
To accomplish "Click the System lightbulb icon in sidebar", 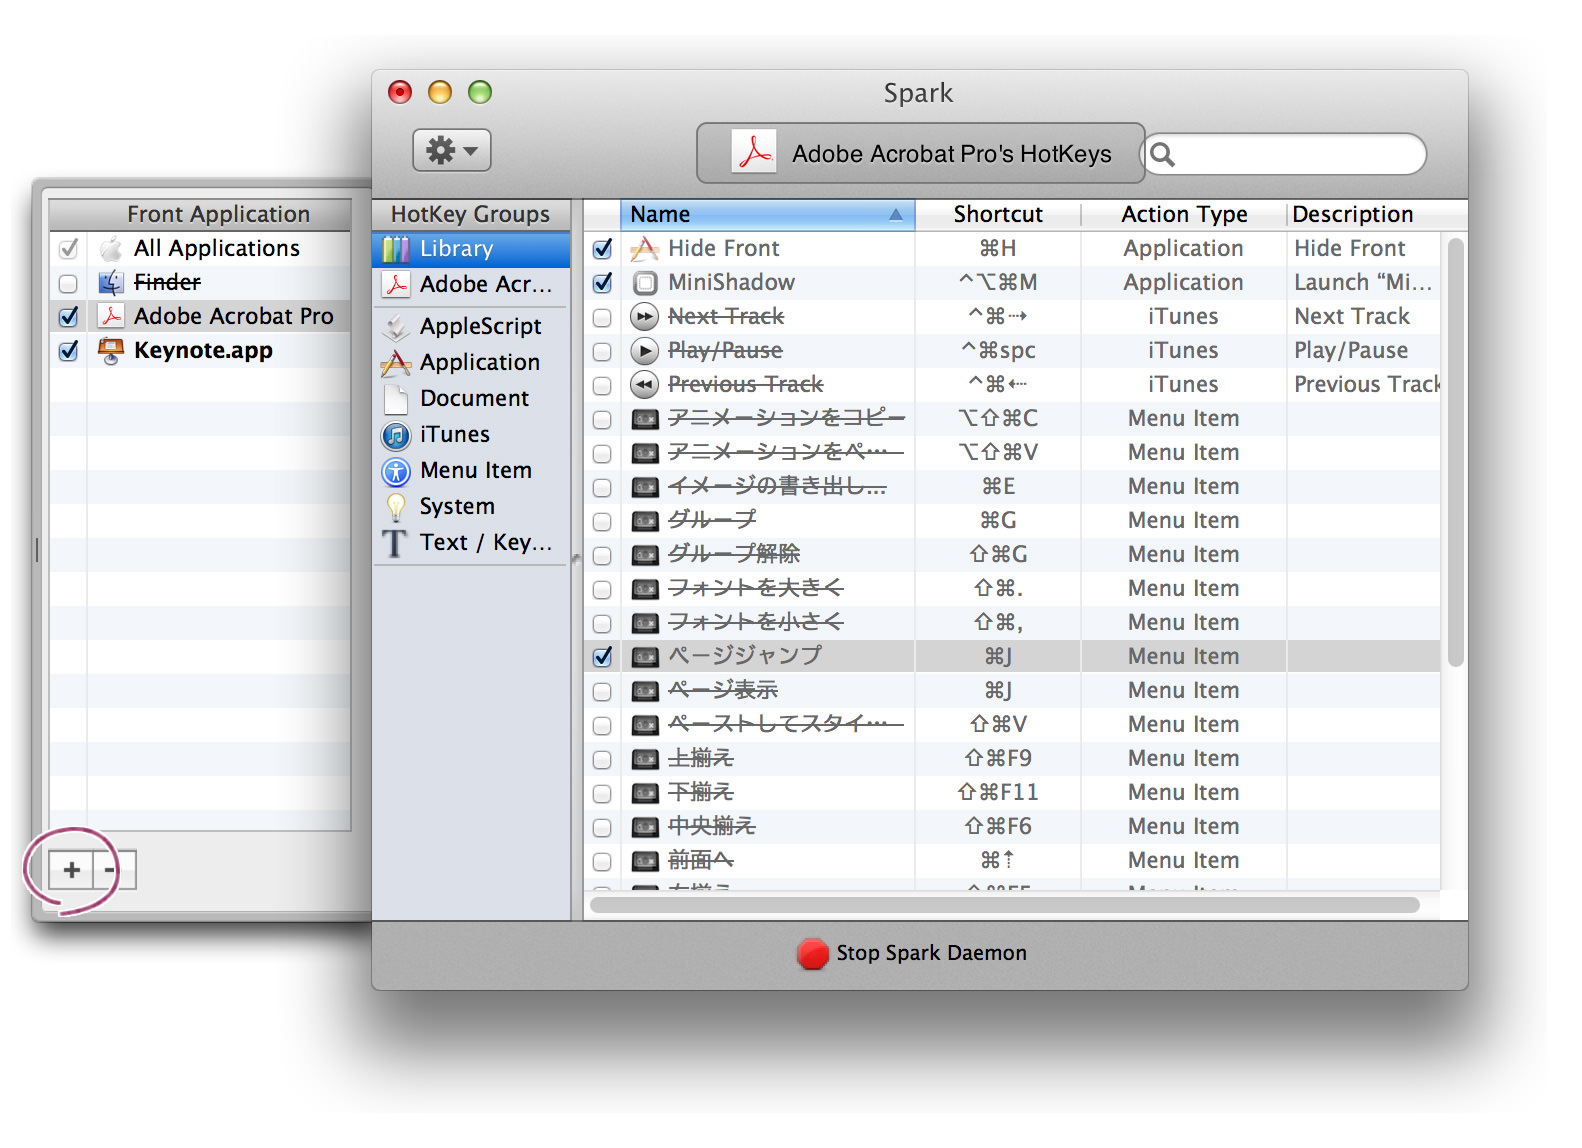I will (x=397, y=507).
